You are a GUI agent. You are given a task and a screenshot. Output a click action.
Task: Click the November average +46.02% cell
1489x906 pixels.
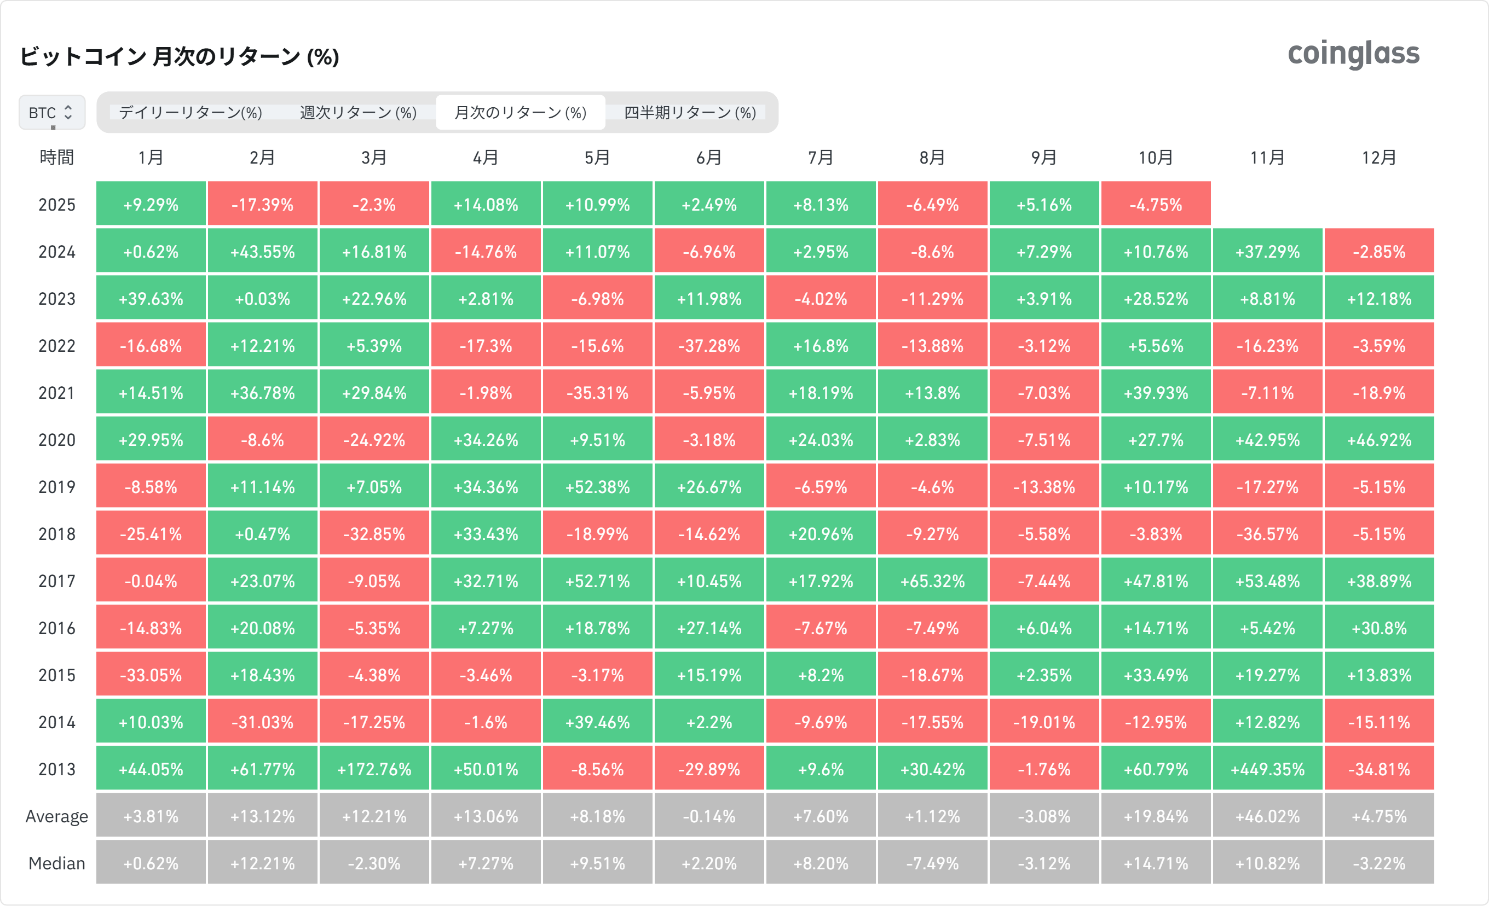(1267, 817)
